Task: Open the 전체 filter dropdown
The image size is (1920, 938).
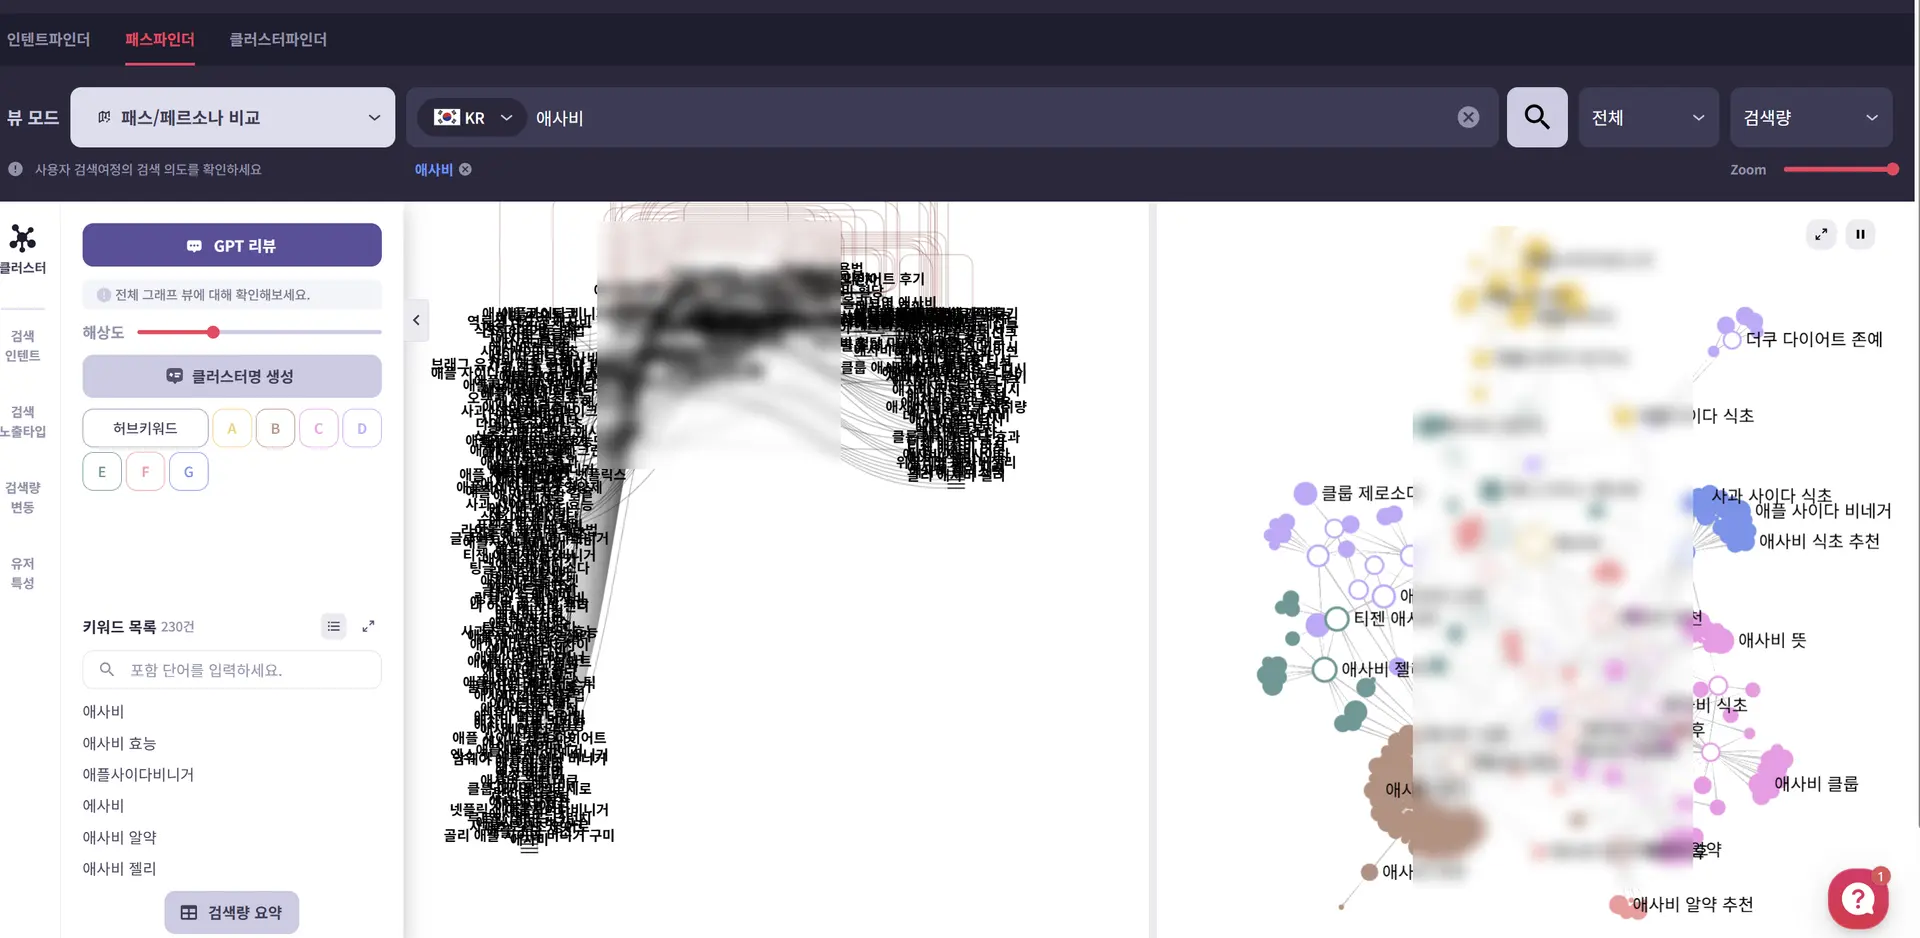Action: tap(1648, 117)
